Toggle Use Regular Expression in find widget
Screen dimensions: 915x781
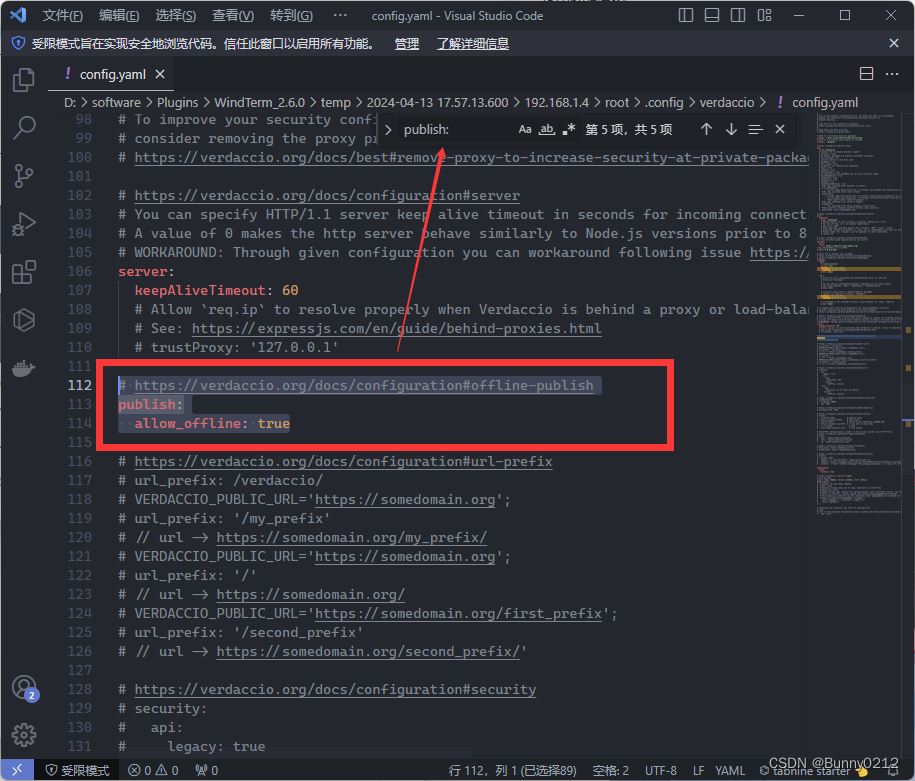pyautogui.click(x=568, y=129)
